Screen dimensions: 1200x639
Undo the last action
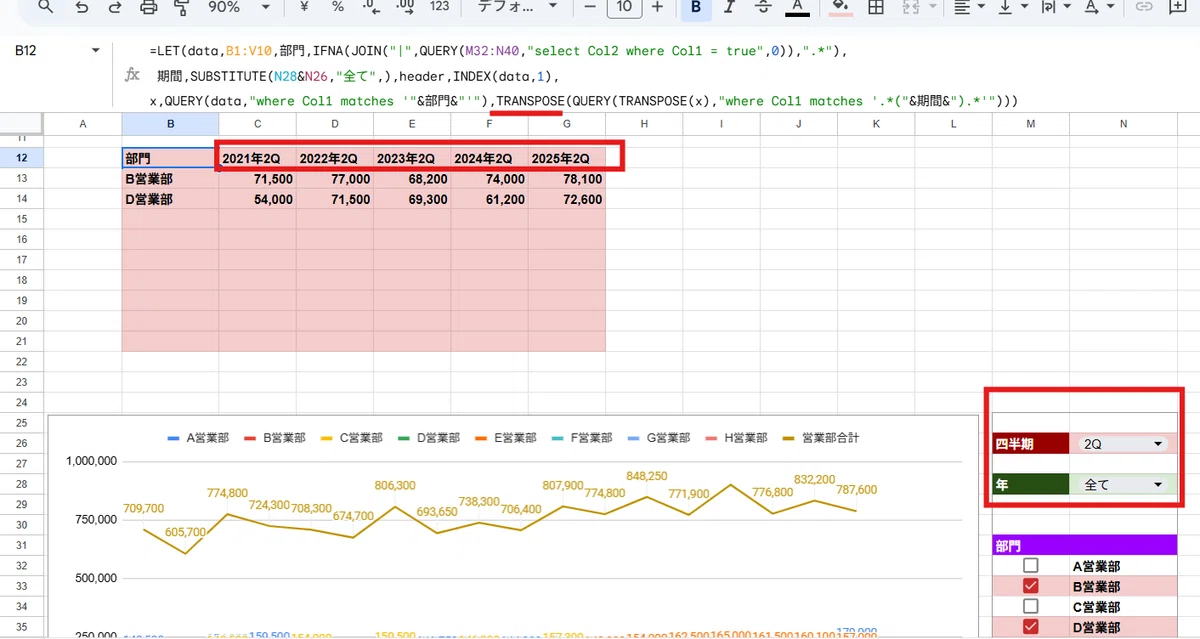[x=82, y=7]
